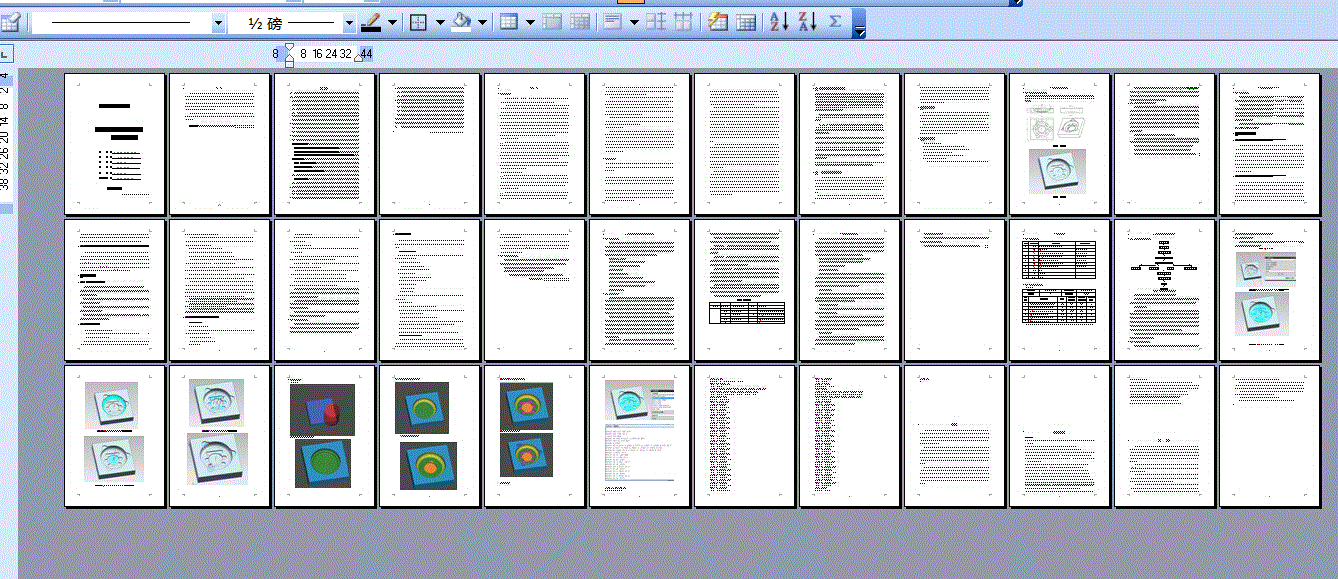Click Distribute Rows Evenly icon
The height and width of the screenshot is (579, 1338).
click(656, 22)
